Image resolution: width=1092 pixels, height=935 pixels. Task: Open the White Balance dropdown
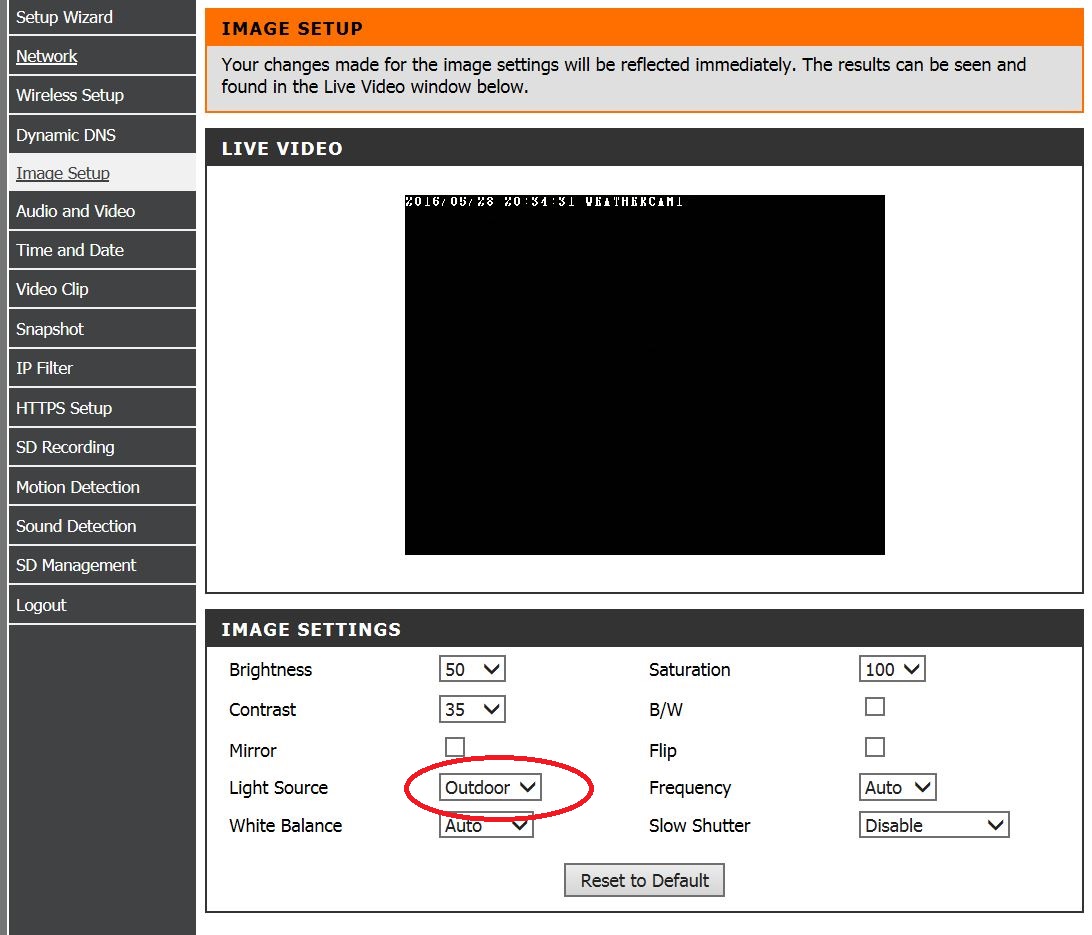486,827
